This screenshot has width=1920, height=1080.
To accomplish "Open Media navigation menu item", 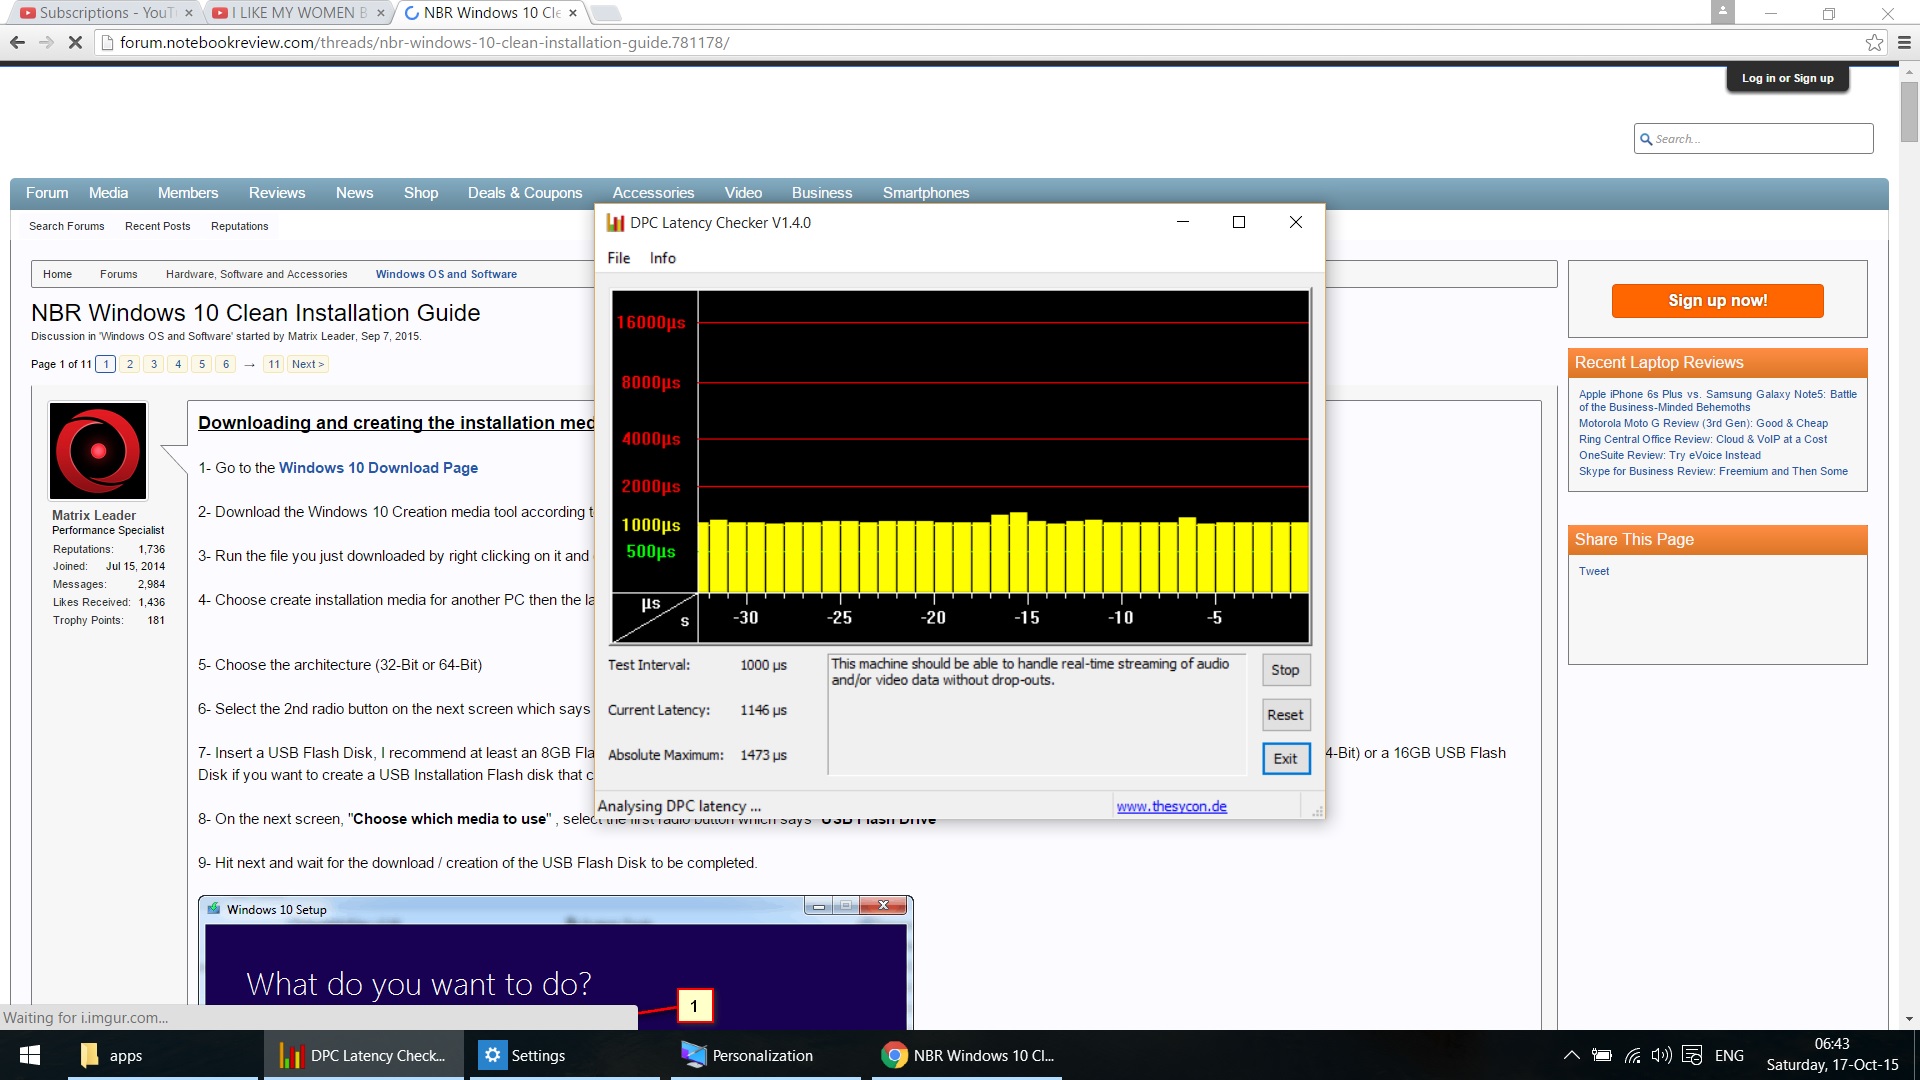I will [x=108, y=193].
